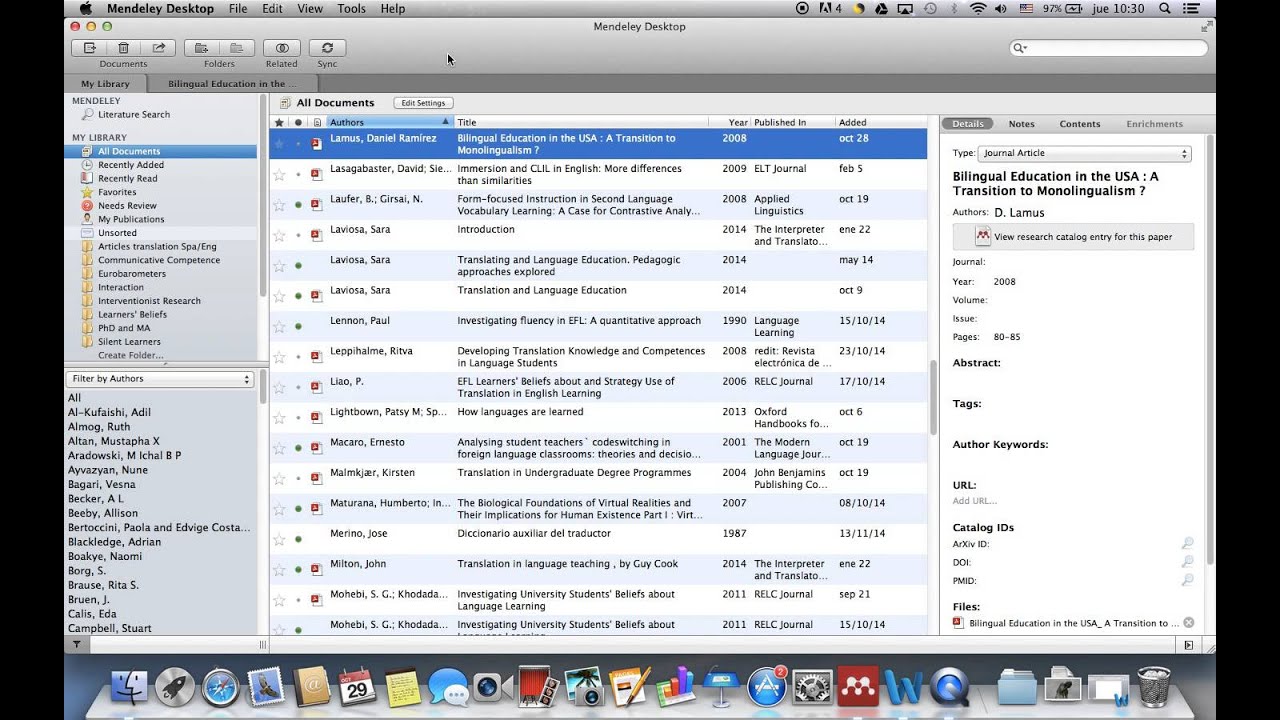Click the Create Folder toolbar icon
1280x720 pixels.
click(x=201, y=47)
